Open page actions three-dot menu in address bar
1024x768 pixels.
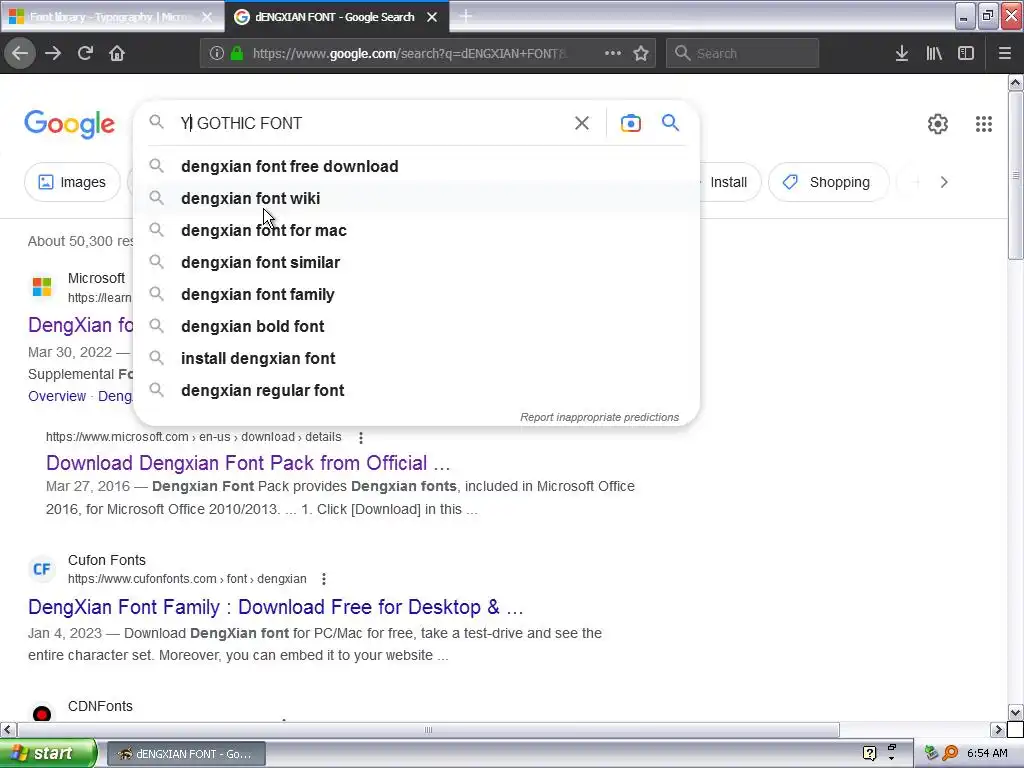[613, 53]
